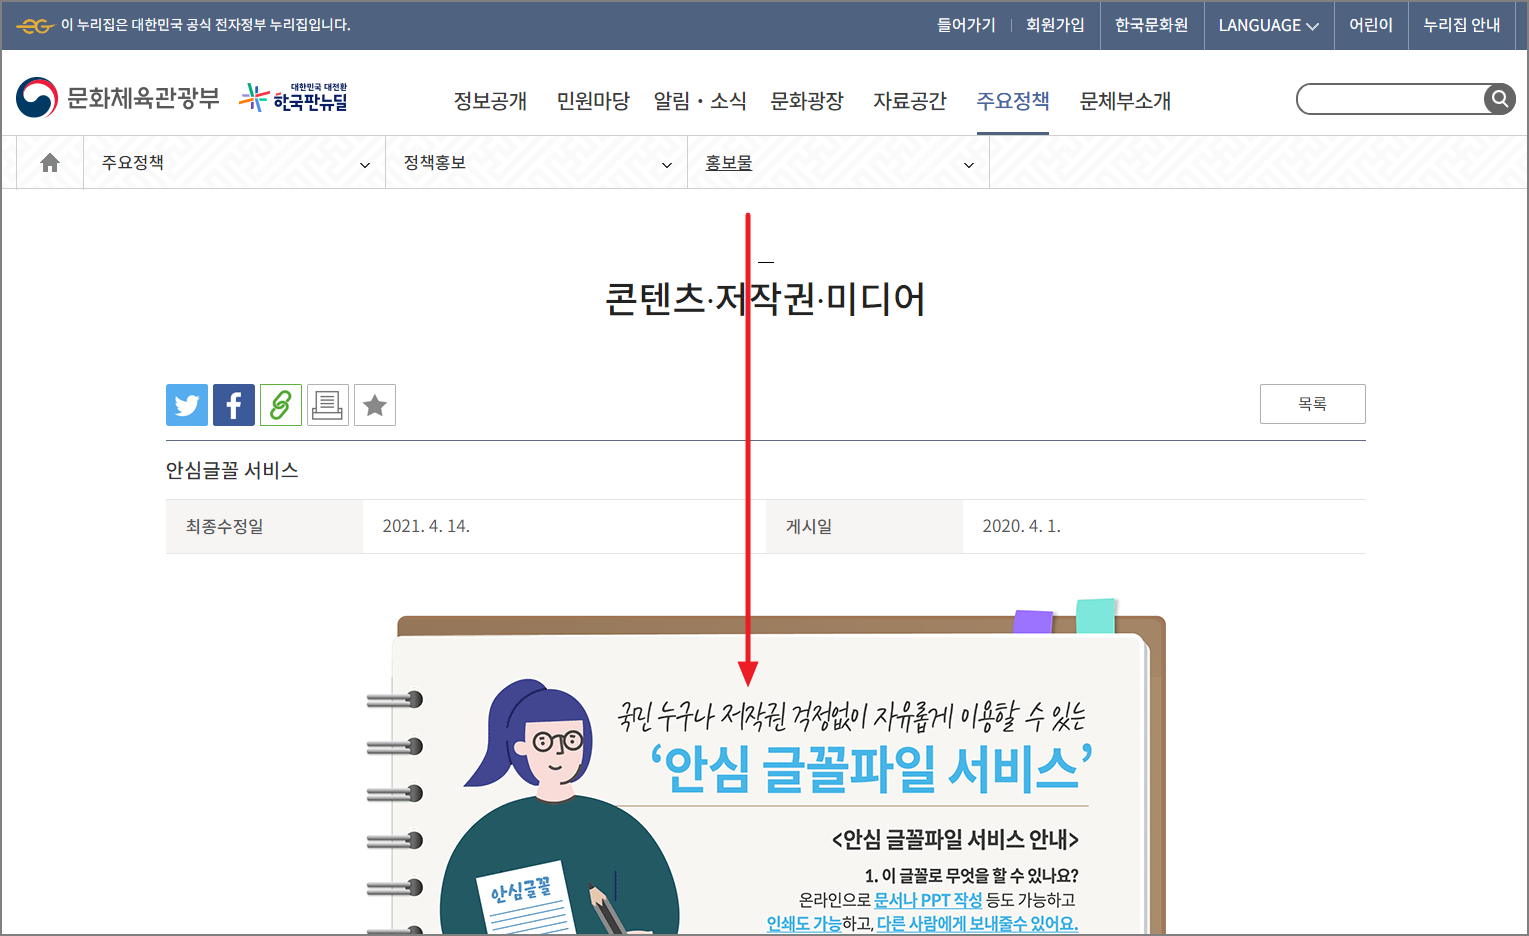This screenshot has width=1529, height=936.
Task: Click the search magnifier icon
Action: (x=1499, y=99)
